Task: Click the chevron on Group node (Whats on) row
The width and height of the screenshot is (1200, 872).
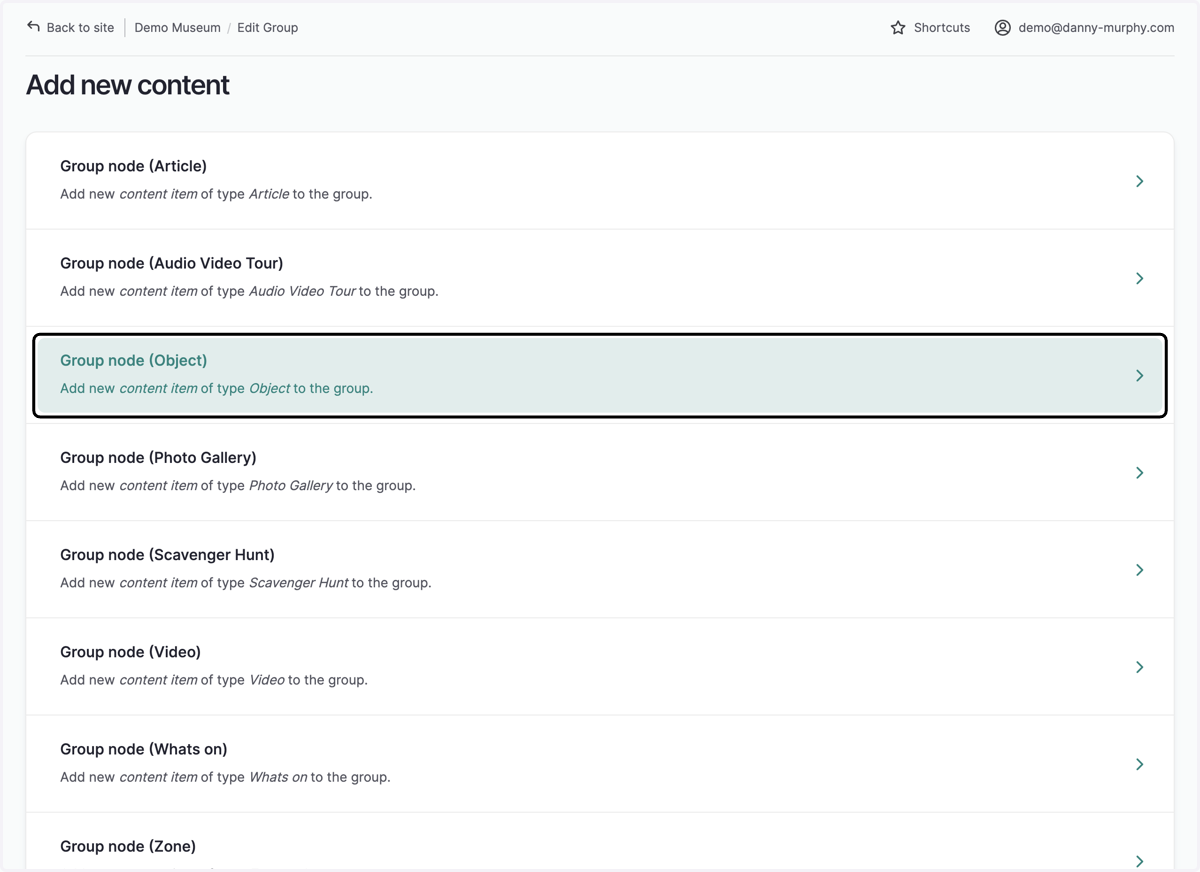Action: [x=1139, y=763]
